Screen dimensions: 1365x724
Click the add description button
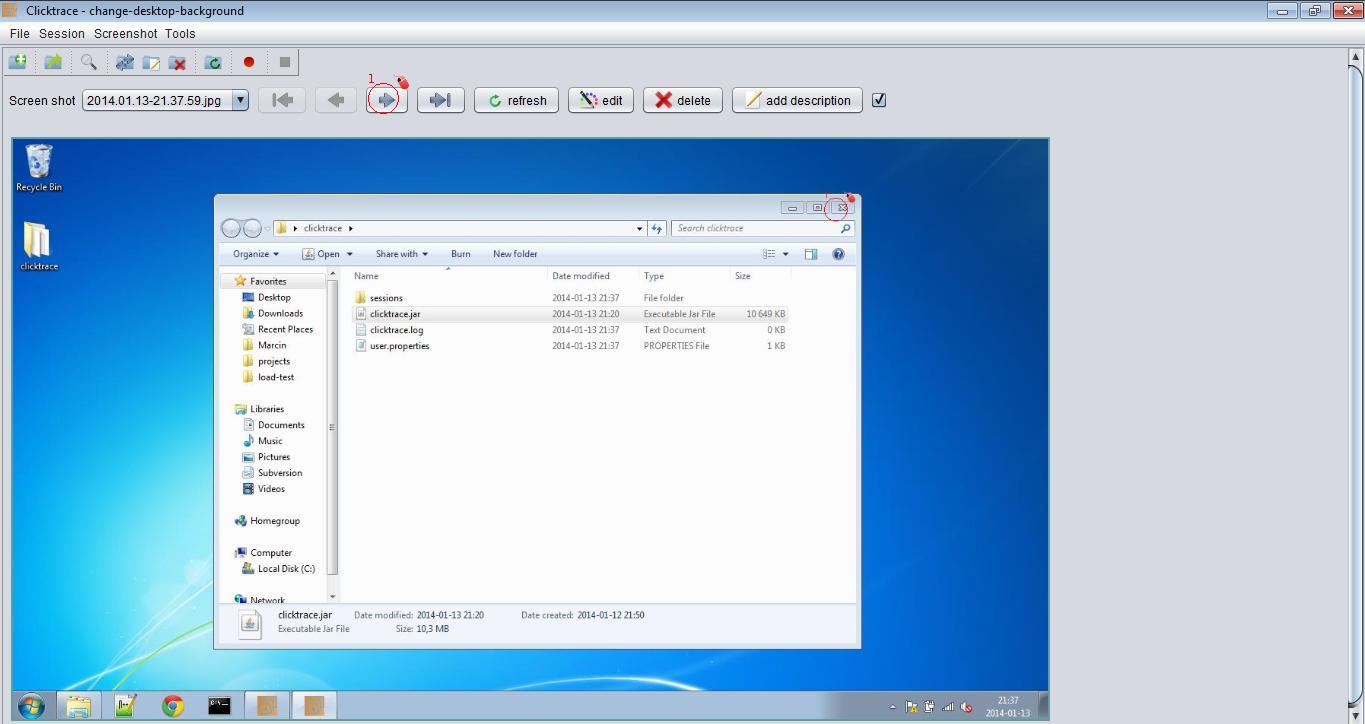(797, 100)
